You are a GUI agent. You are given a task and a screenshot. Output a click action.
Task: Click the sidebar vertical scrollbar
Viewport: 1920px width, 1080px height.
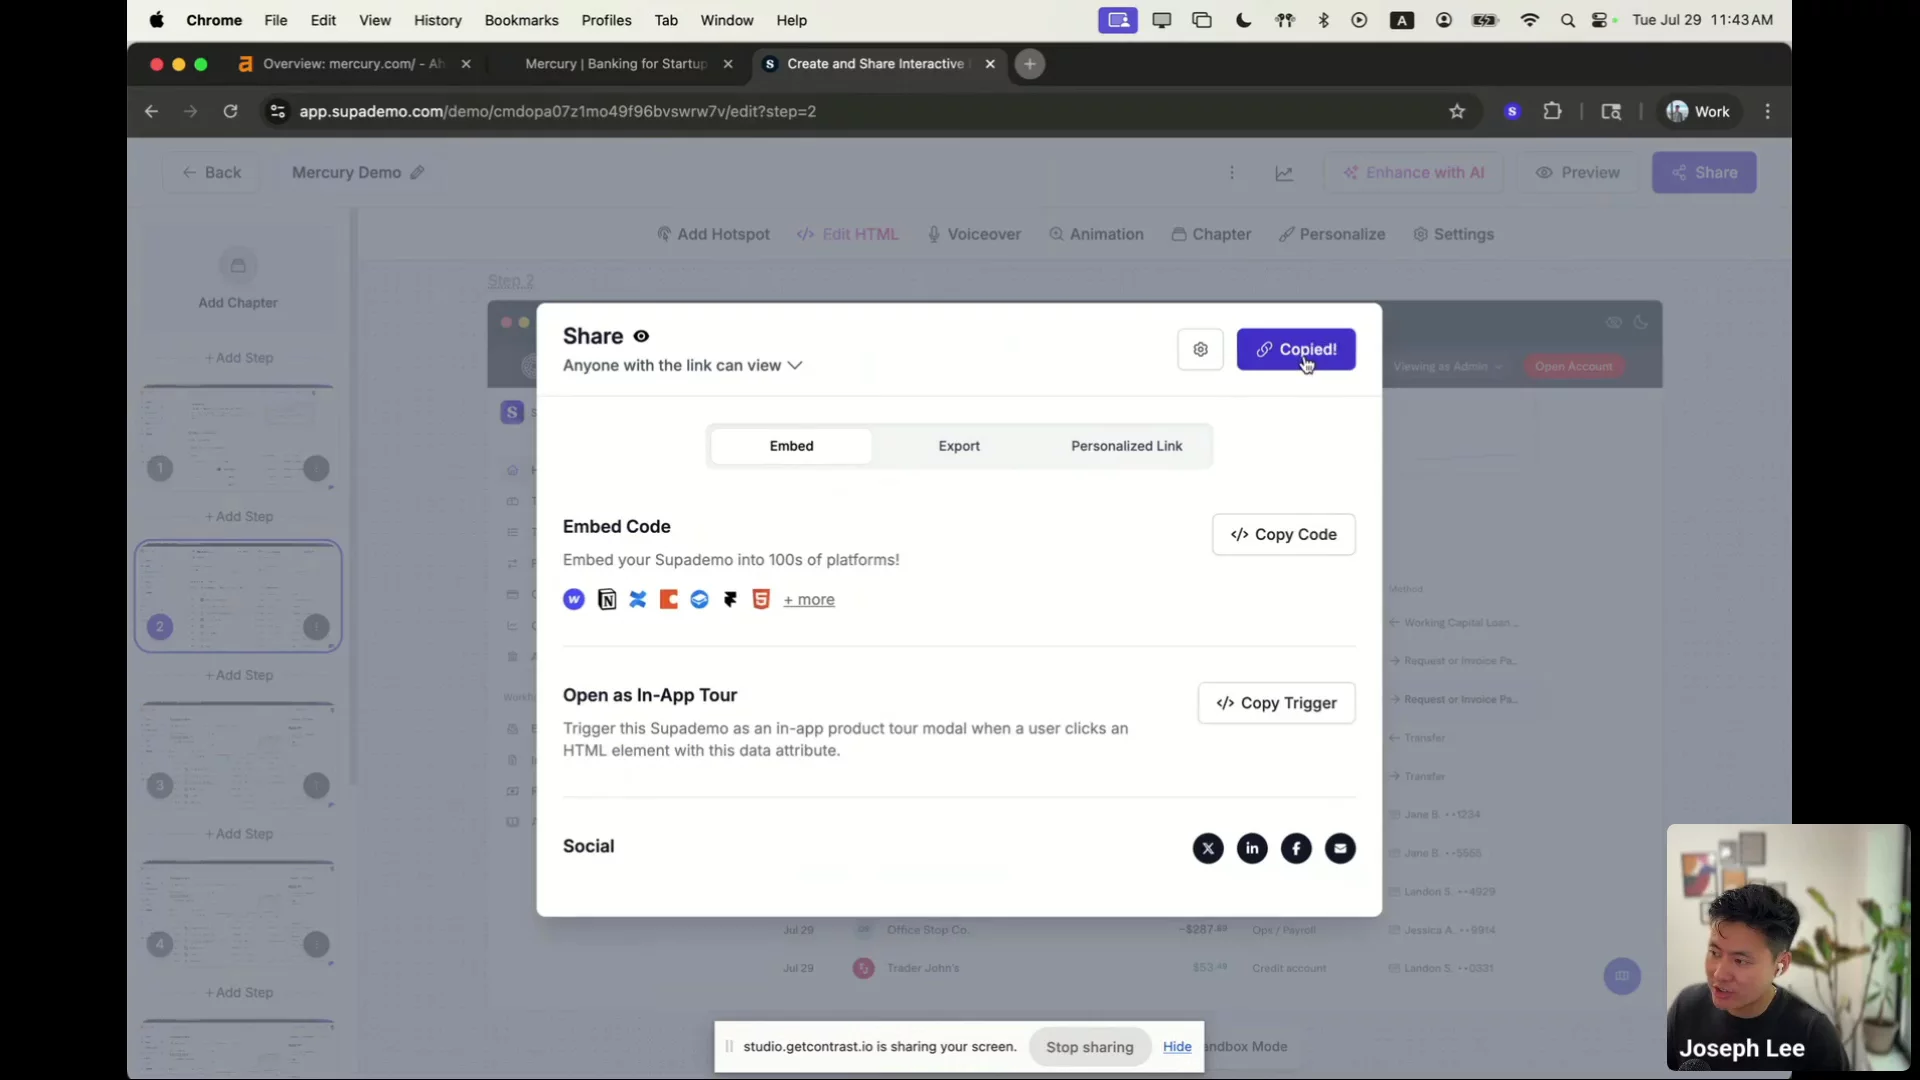pyautogui.click(x=353, y=497)
